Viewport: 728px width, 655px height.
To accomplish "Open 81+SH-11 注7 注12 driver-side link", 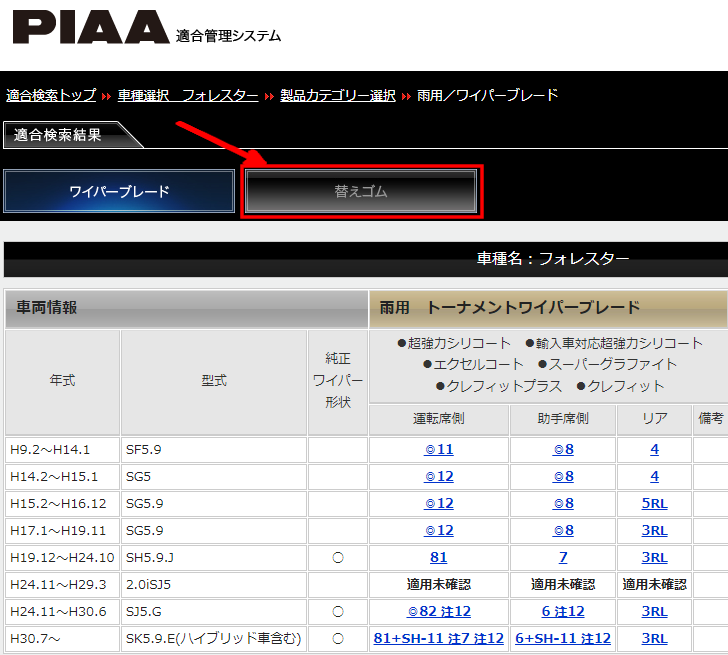I will tap(438, 638).
